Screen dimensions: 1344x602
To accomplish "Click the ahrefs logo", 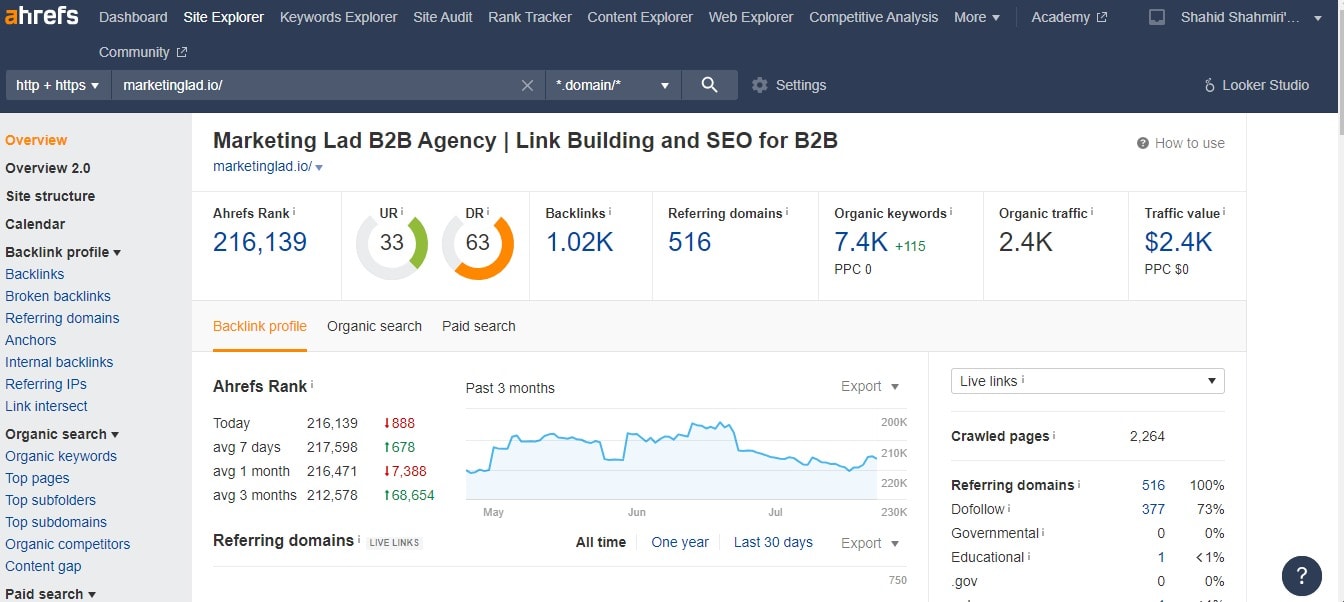I will tap(41, 16).
